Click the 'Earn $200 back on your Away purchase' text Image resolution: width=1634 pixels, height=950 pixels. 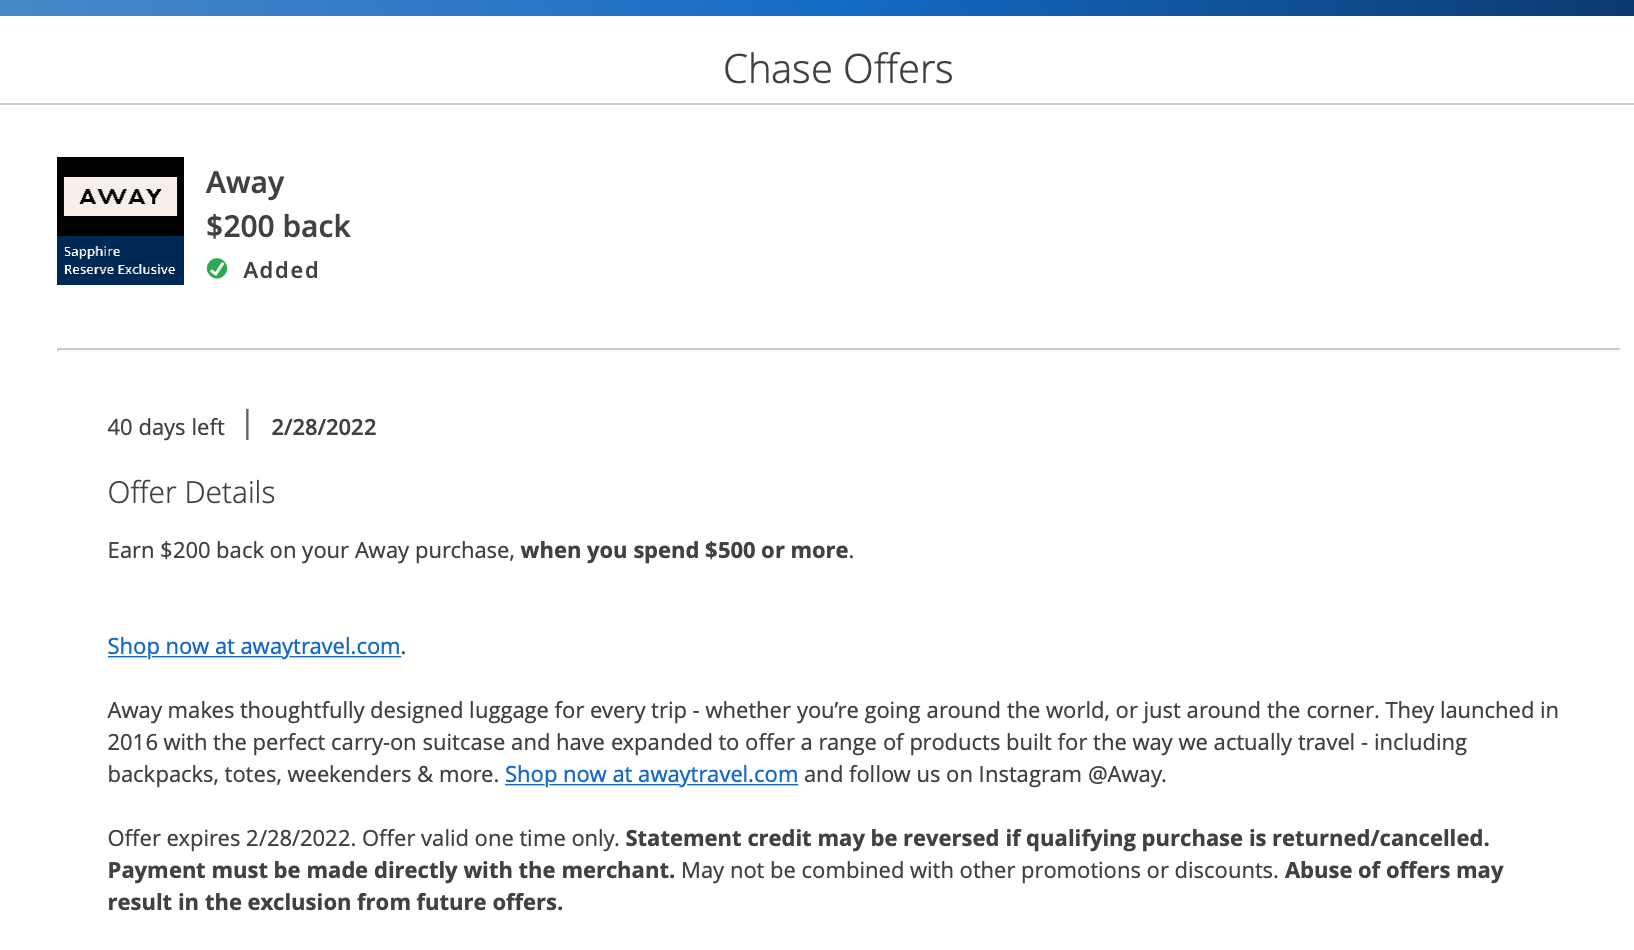click(310, 550)
